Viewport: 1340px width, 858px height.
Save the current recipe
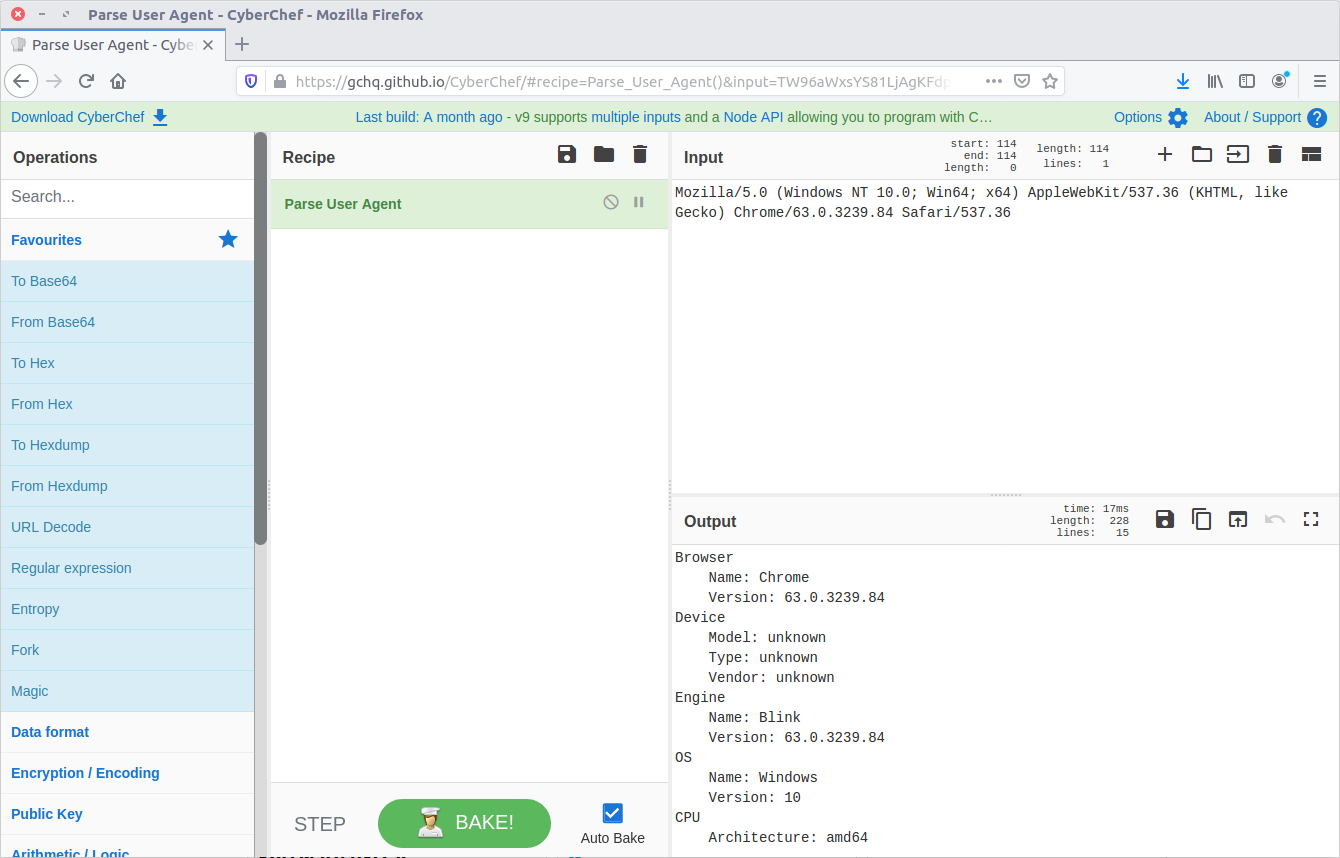tap(567, 154)
